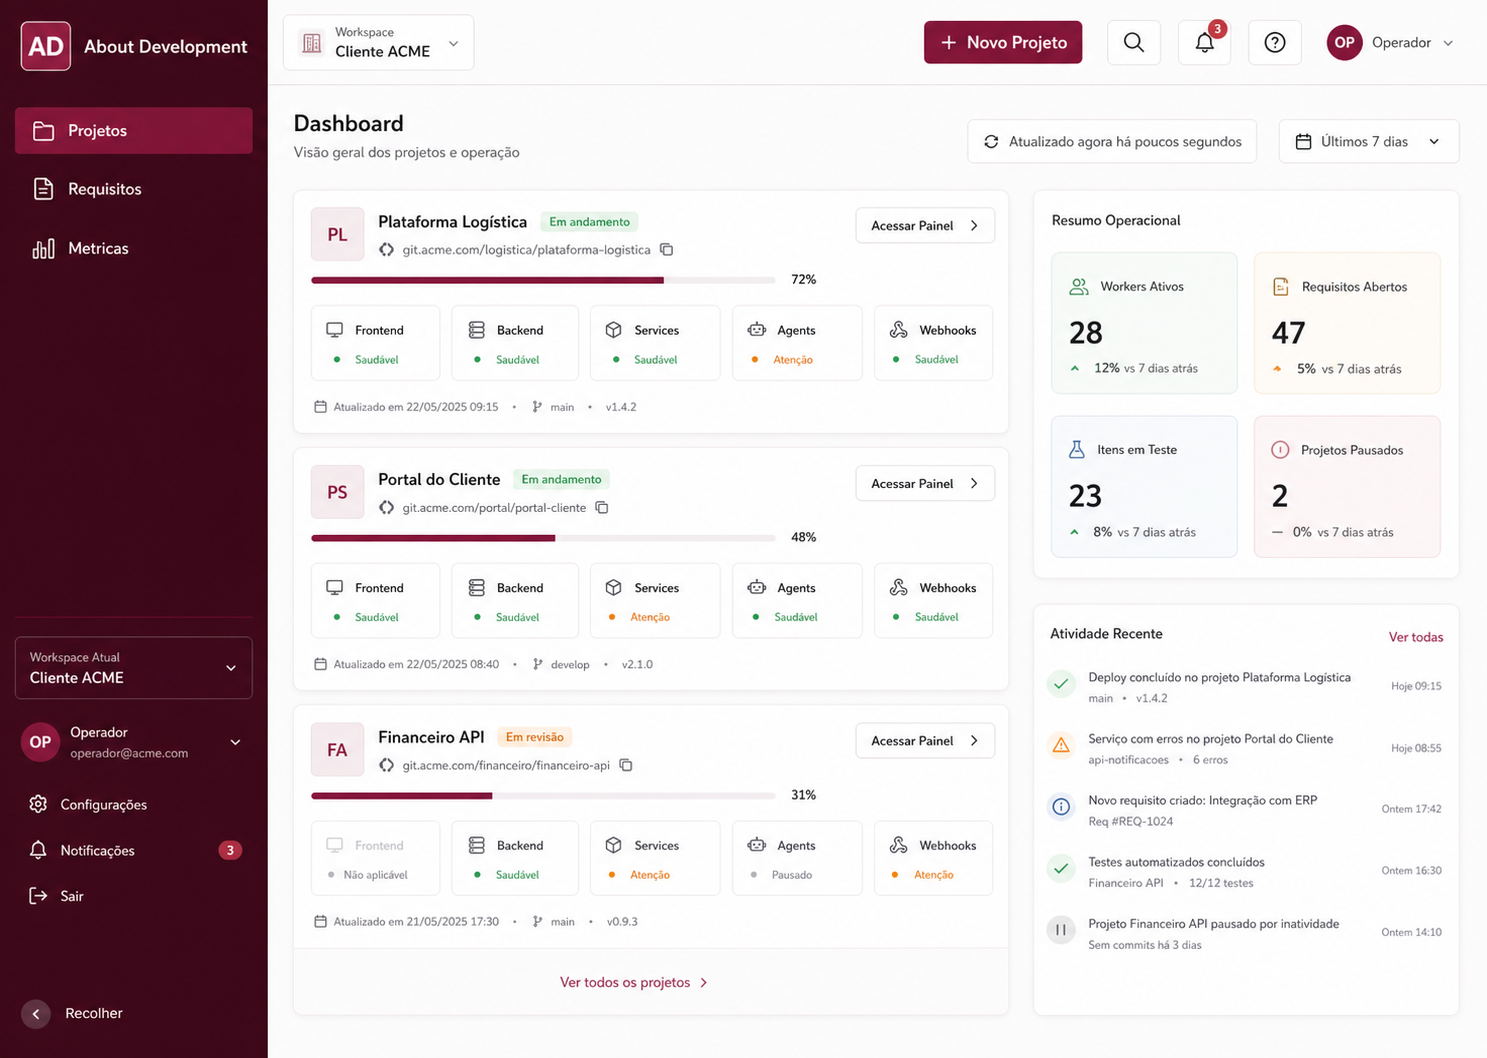Click the pause icon on Projeto Financeiro API pausado
1487x1058 pixels.
coord(1061,930)
